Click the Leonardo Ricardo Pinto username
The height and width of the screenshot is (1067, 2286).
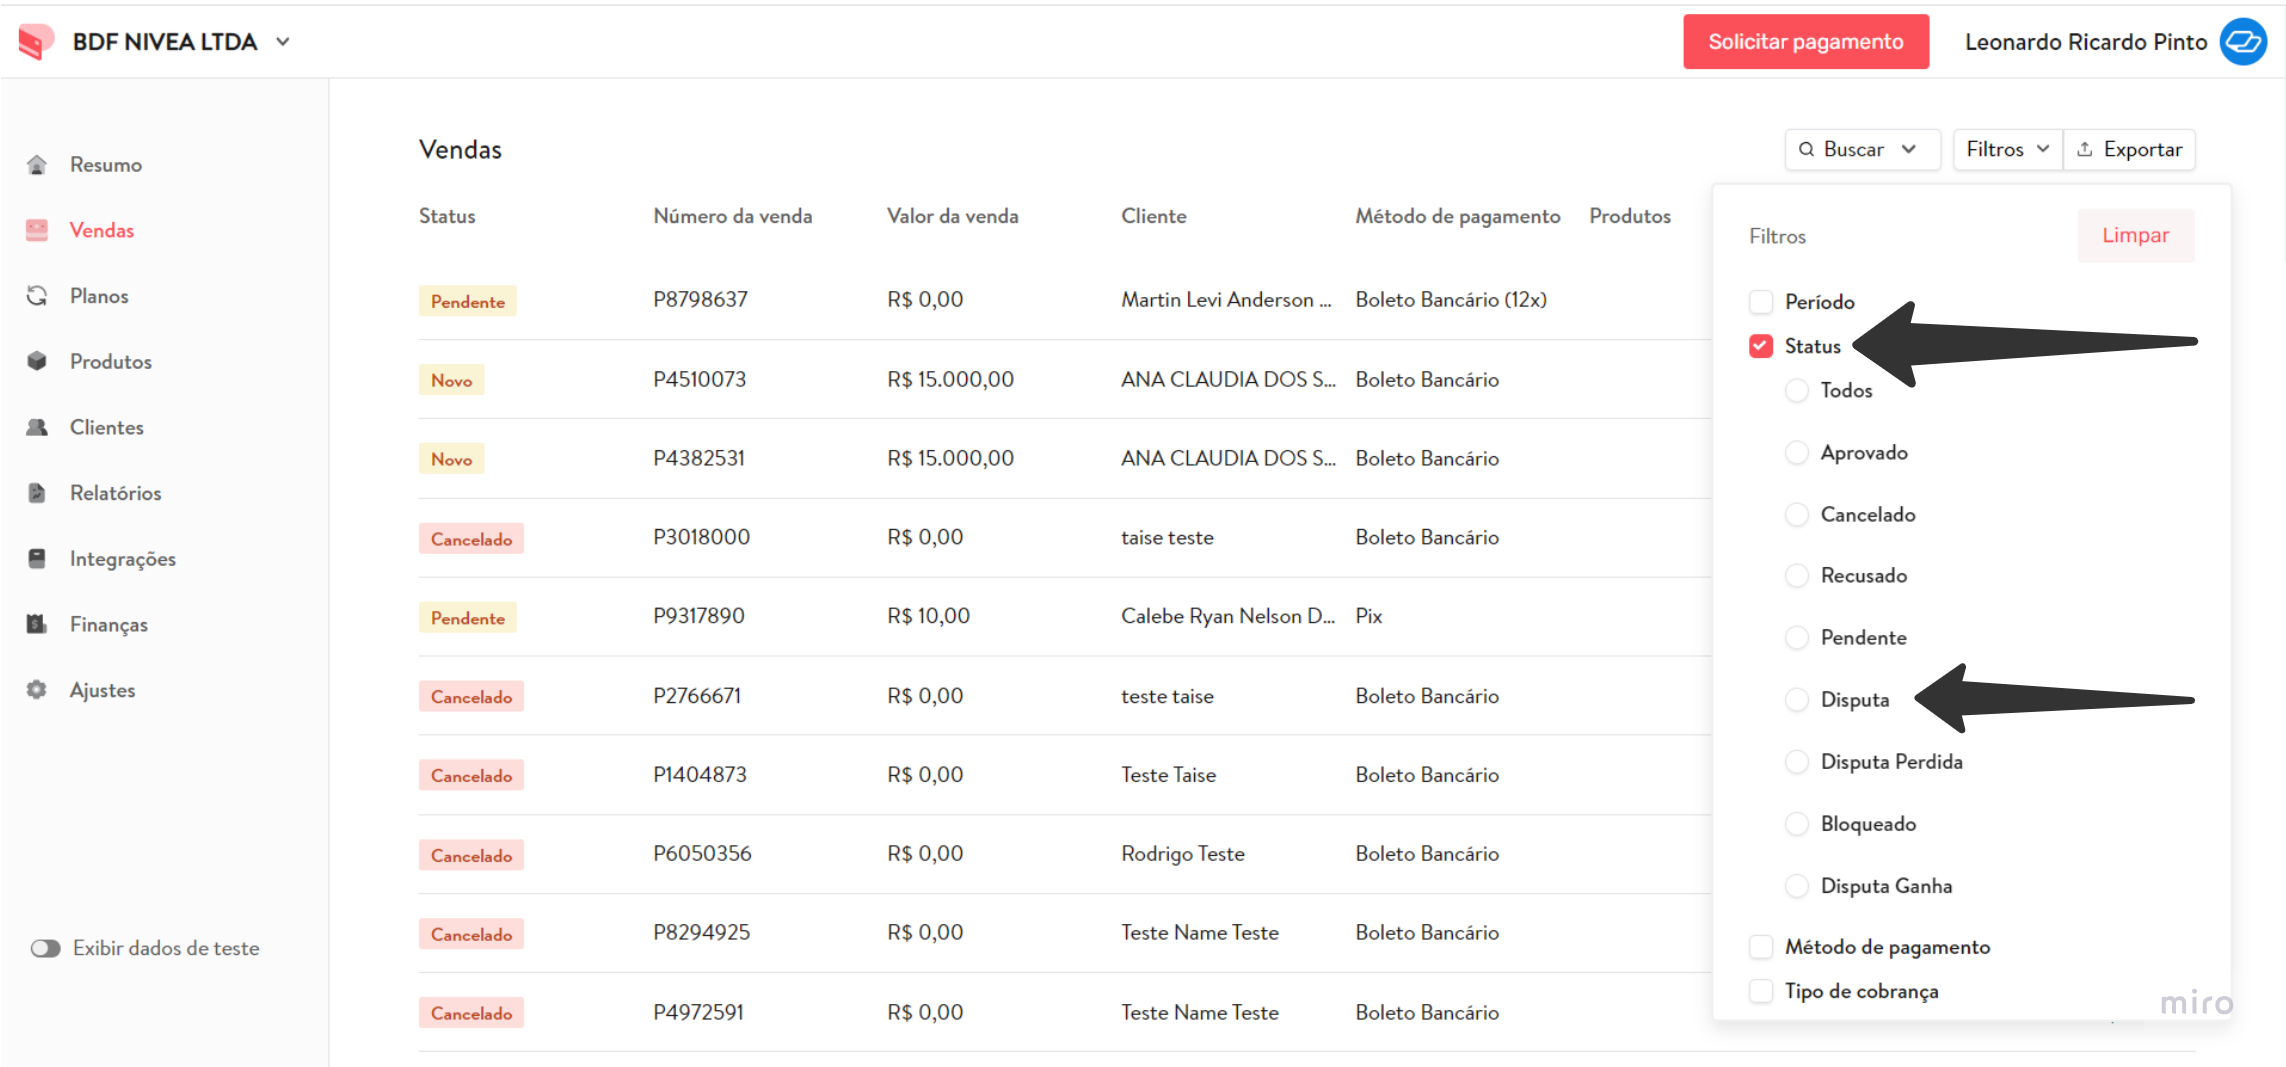coord(2086,42)
